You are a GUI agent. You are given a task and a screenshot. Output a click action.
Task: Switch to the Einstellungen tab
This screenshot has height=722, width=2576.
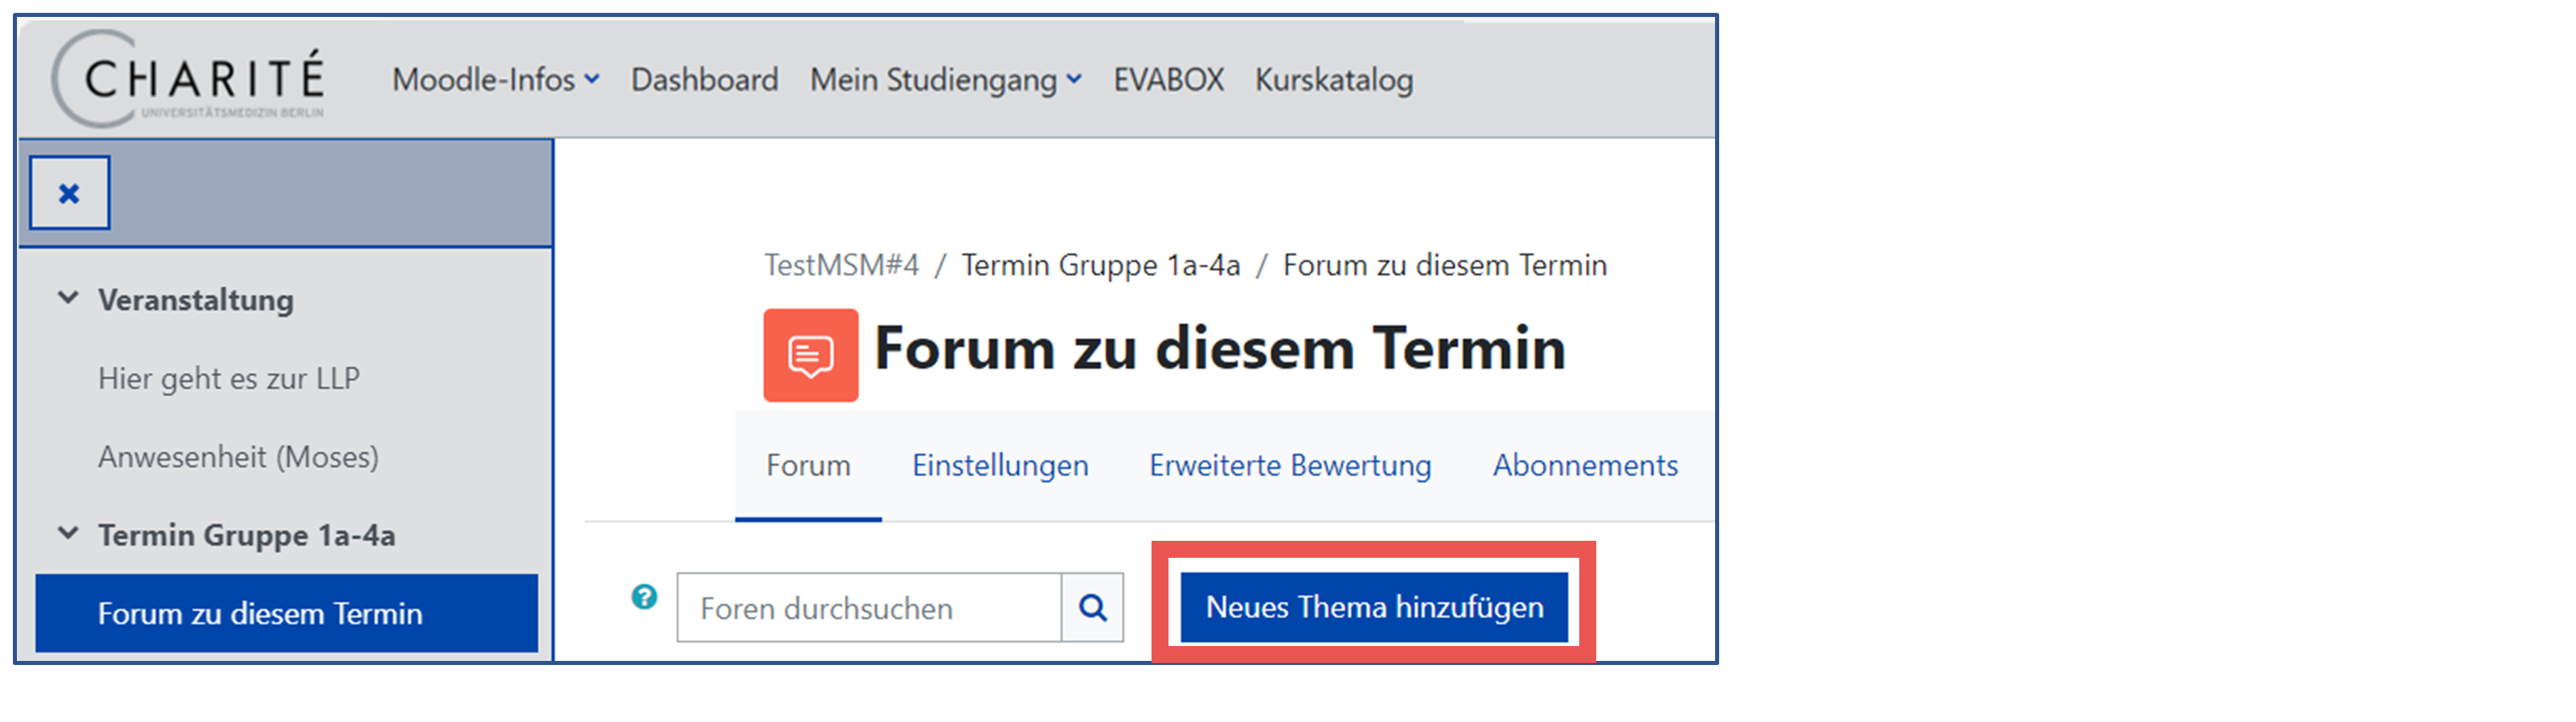tap(1000, 465)
